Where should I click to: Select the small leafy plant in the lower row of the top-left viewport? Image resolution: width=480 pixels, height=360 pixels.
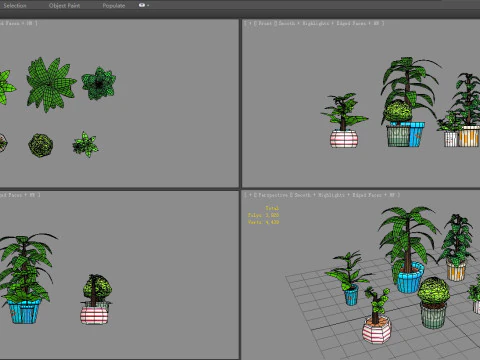tap(85, 144)
